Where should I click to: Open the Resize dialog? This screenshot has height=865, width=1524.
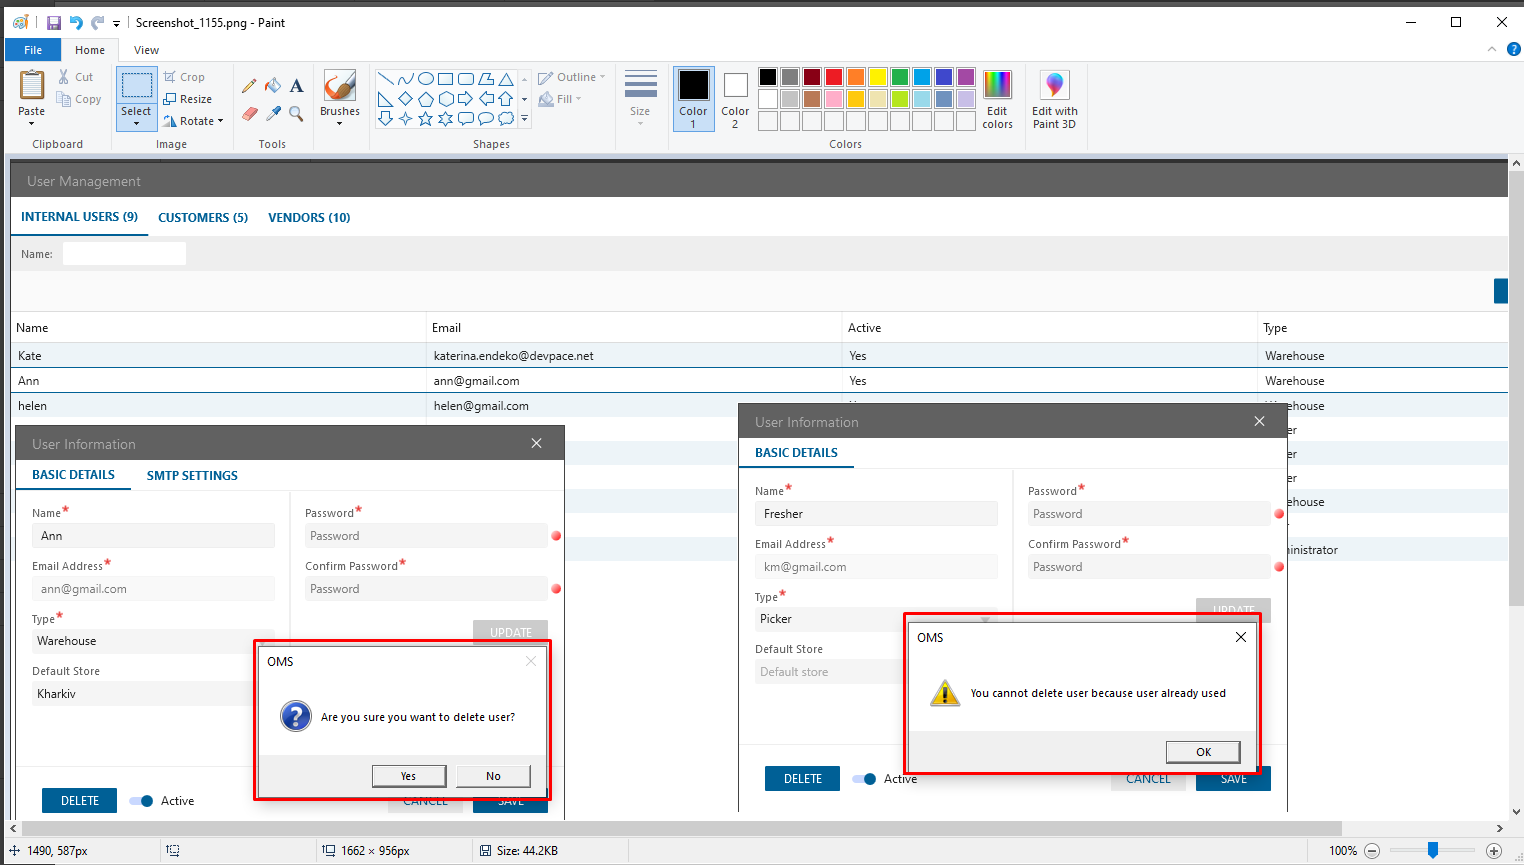(x=188, y=99)
